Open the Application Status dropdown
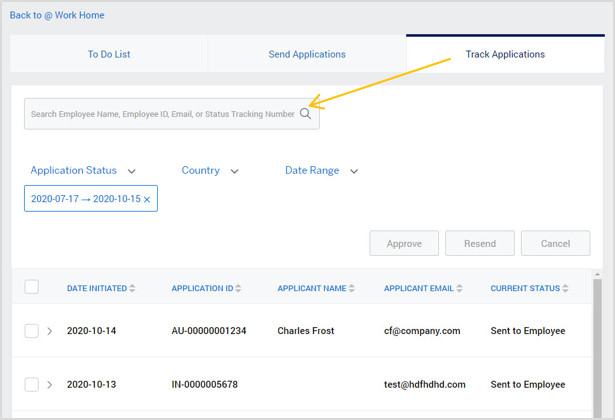Image resolution: width=615 pixels, height=420 pixels. pyautogui.click(x=83, y=171)
